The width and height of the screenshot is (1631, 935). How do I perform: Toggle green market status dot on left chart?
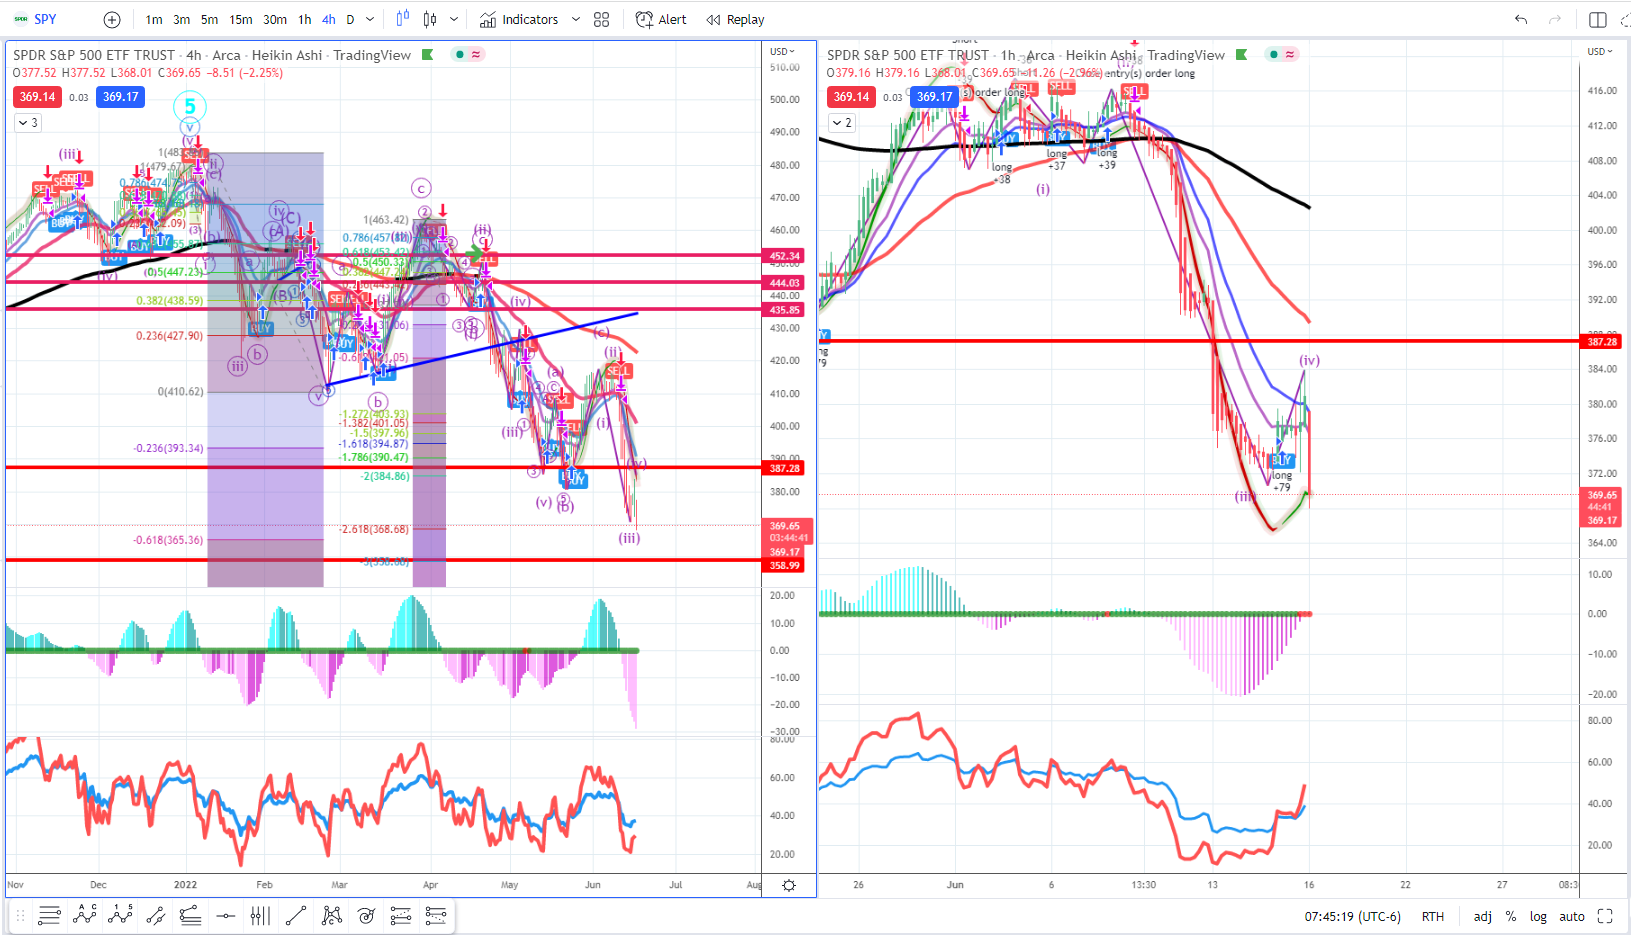point(459,54)
